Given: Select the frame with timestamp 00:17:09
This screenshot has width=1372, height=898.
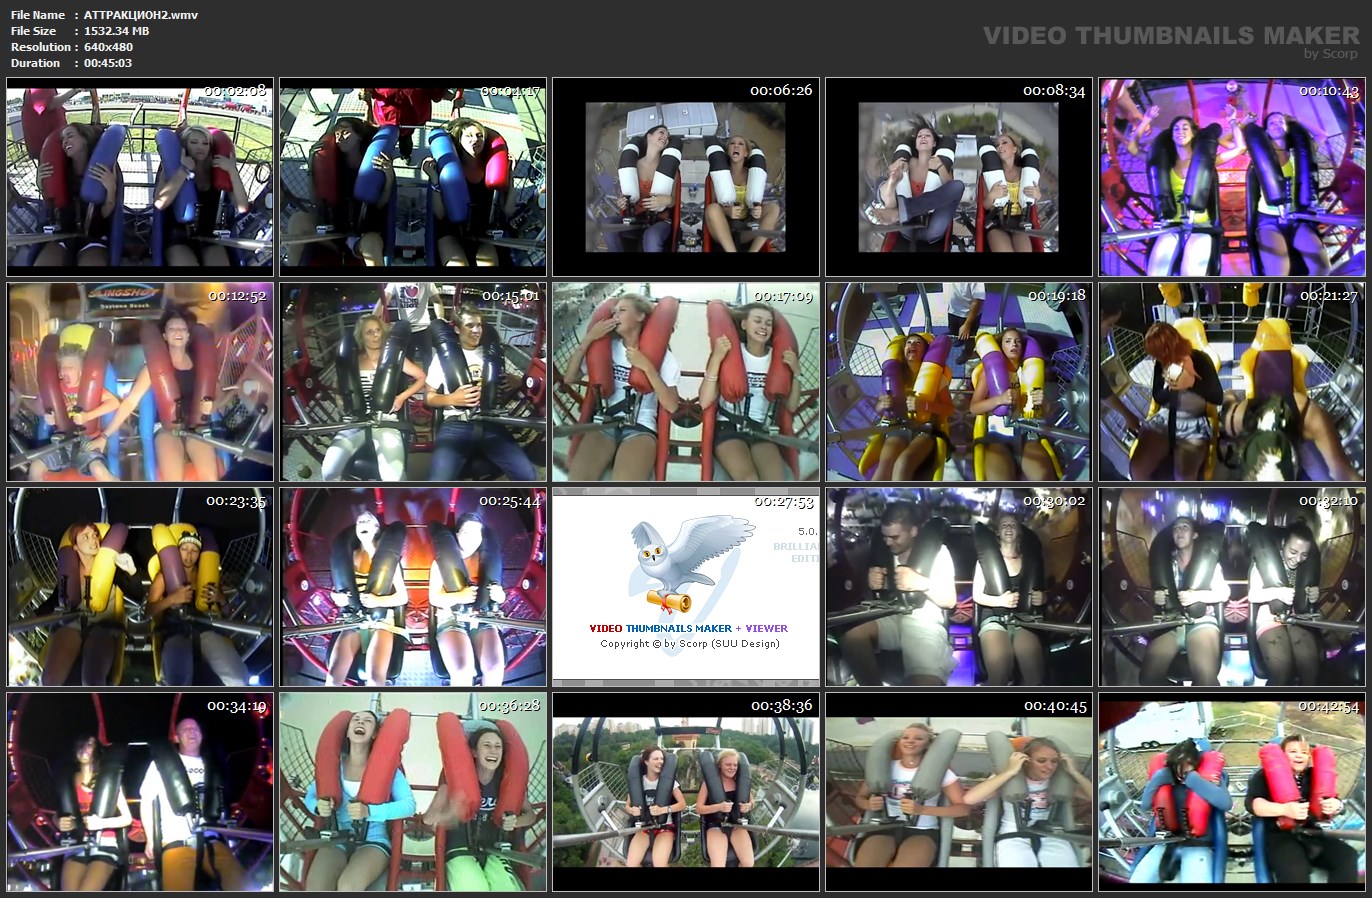Looking at the screenshot, I should click(686, 382).
